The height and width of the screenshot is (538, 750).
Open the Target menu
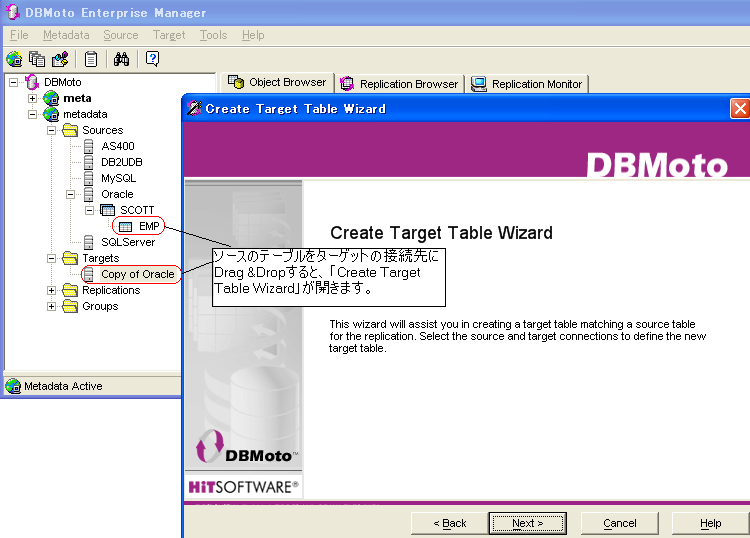pos(169,35)
